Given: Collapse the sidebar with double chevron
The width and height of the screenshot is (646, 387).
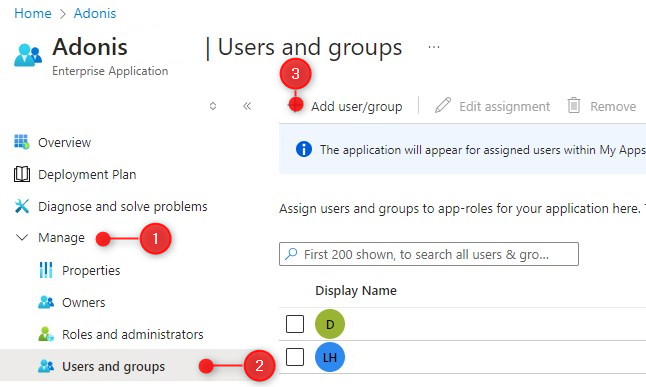Looking at the screenshot, I should (247, 106).
